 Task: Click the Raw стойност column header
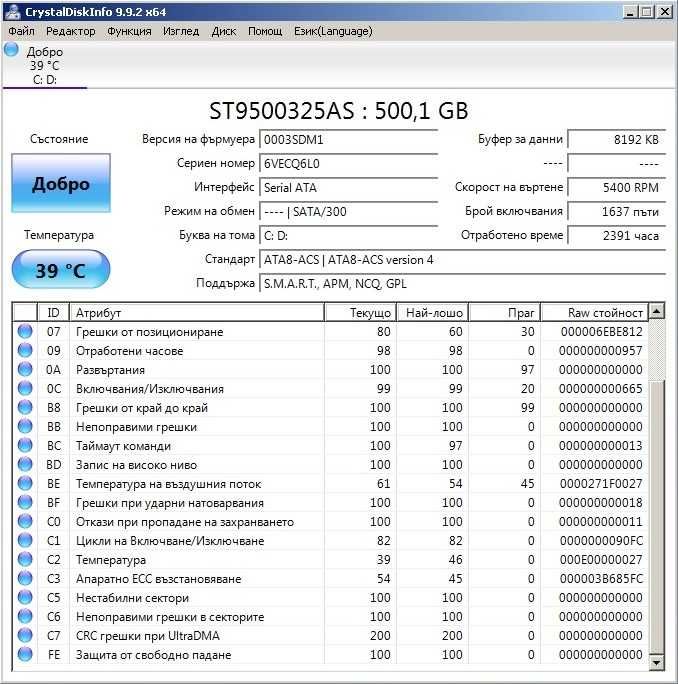pyautogui.click(x=595, y=312)
